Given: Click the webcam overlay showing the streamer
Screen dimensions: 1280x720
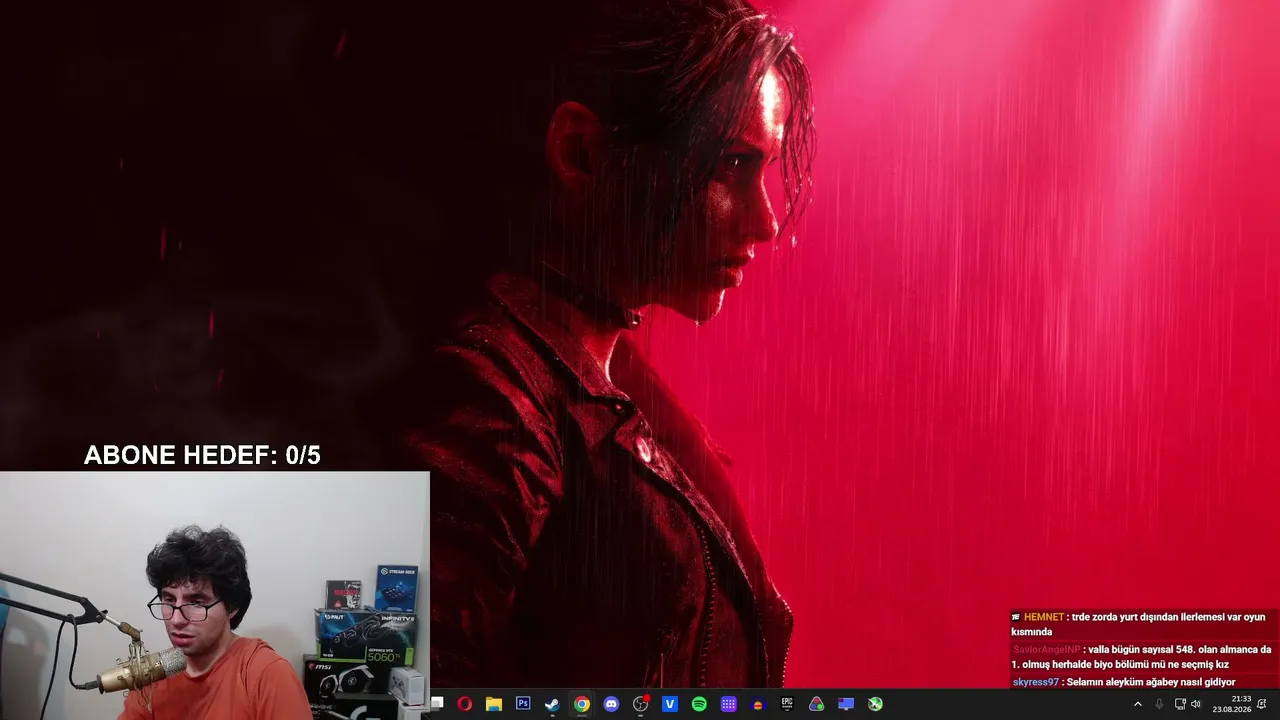Looking at the screenshot, I should point(215,596).
